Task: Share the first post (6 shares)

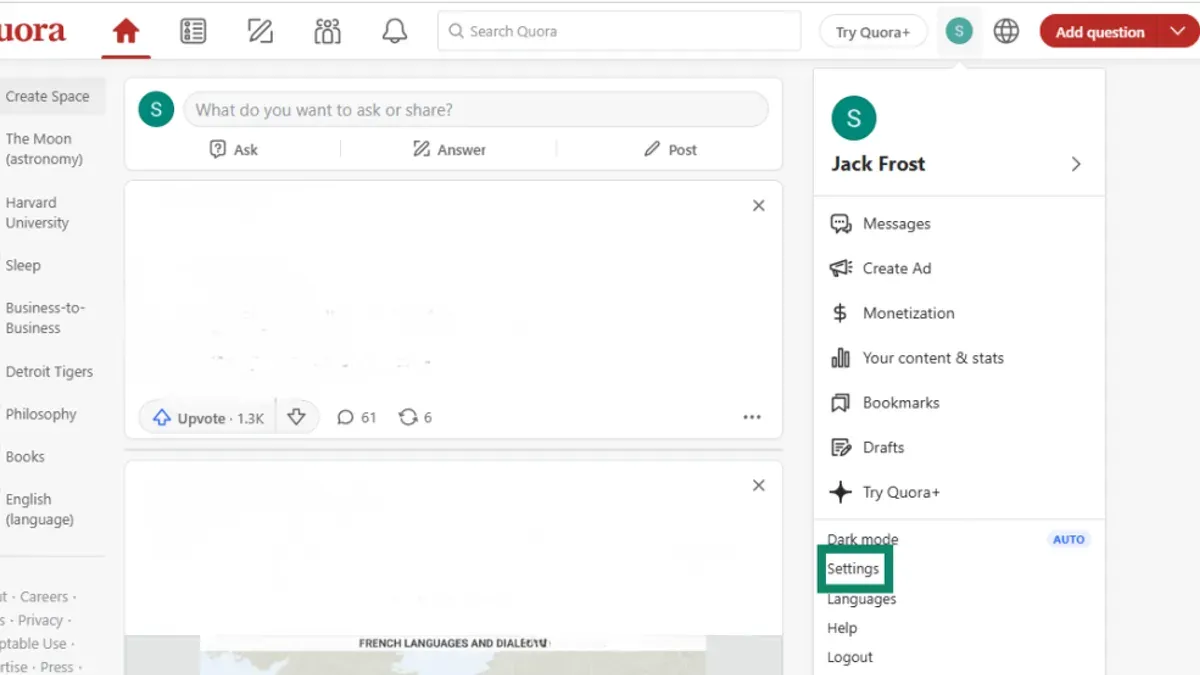Action: pyautogui.click(x=415, y=418)
